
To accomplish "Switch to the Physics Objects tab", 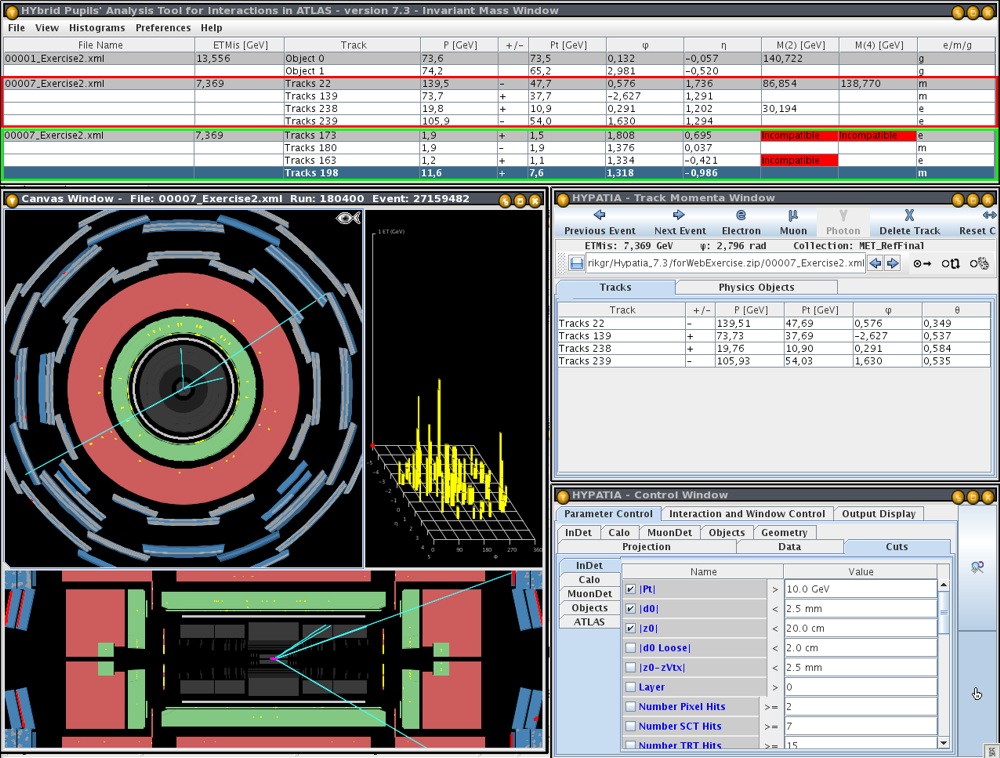I will pos(756,288).
